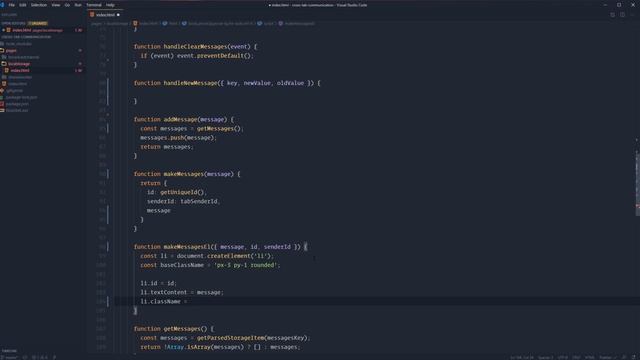This screenshot has height=360, width=640.
Task: Expand the broadcastchannel folder
Action: point(23,57)
